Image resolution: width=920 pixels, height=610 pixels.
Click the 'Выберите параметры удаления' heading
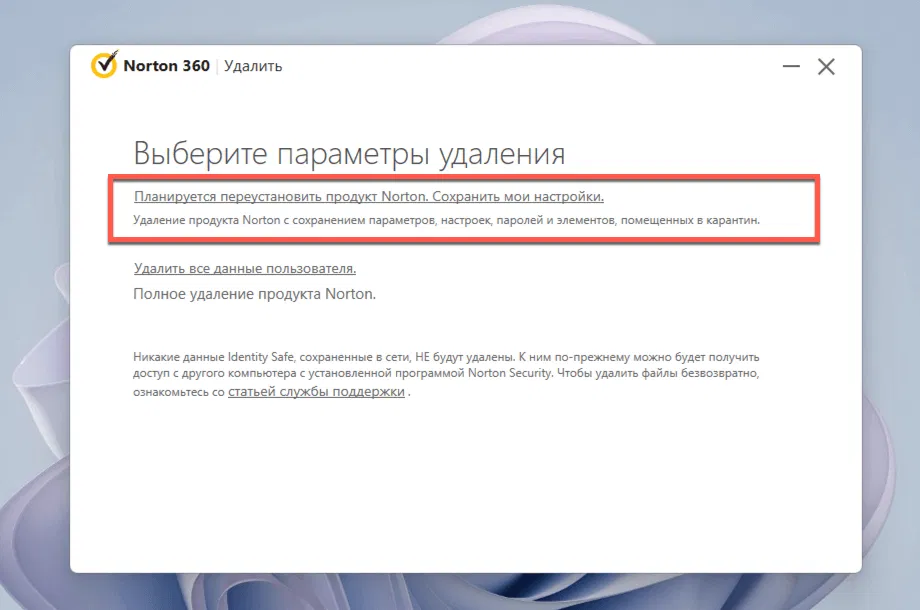349,154
